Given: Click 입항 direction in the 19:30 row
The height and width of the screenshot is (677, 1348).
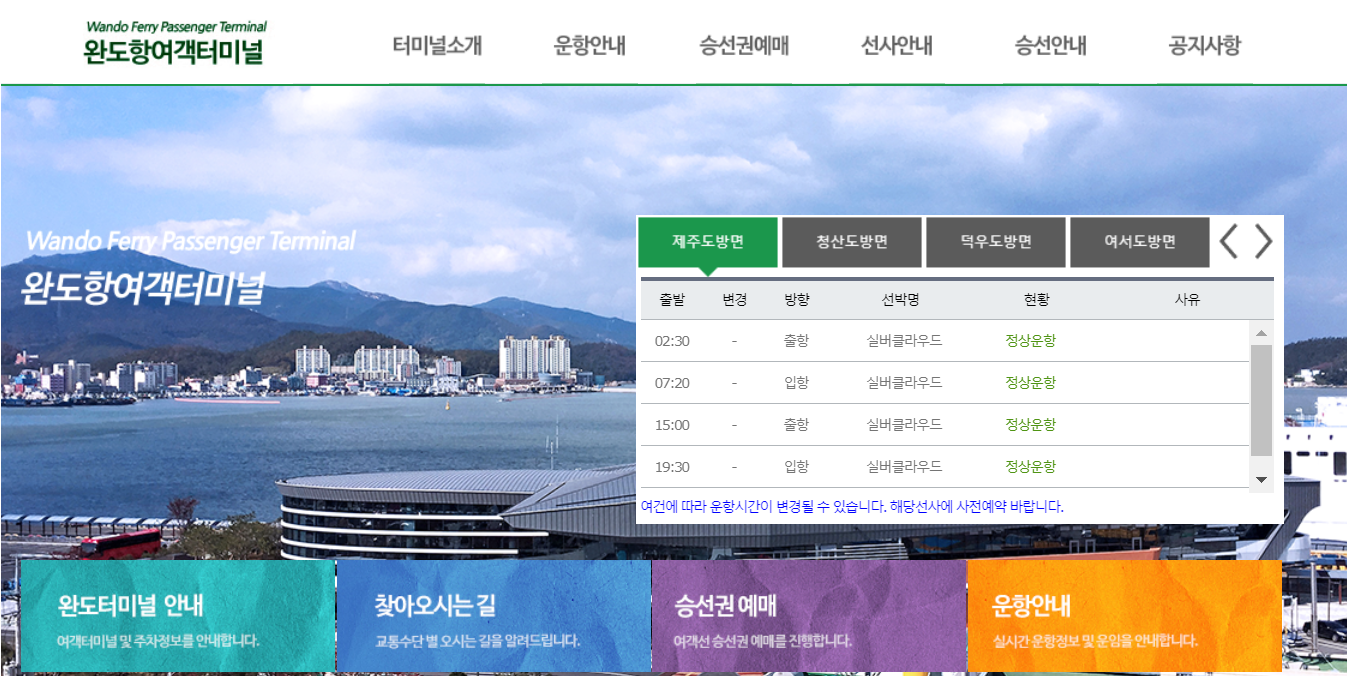Looking at the screenshot, I should pos(797,467).
